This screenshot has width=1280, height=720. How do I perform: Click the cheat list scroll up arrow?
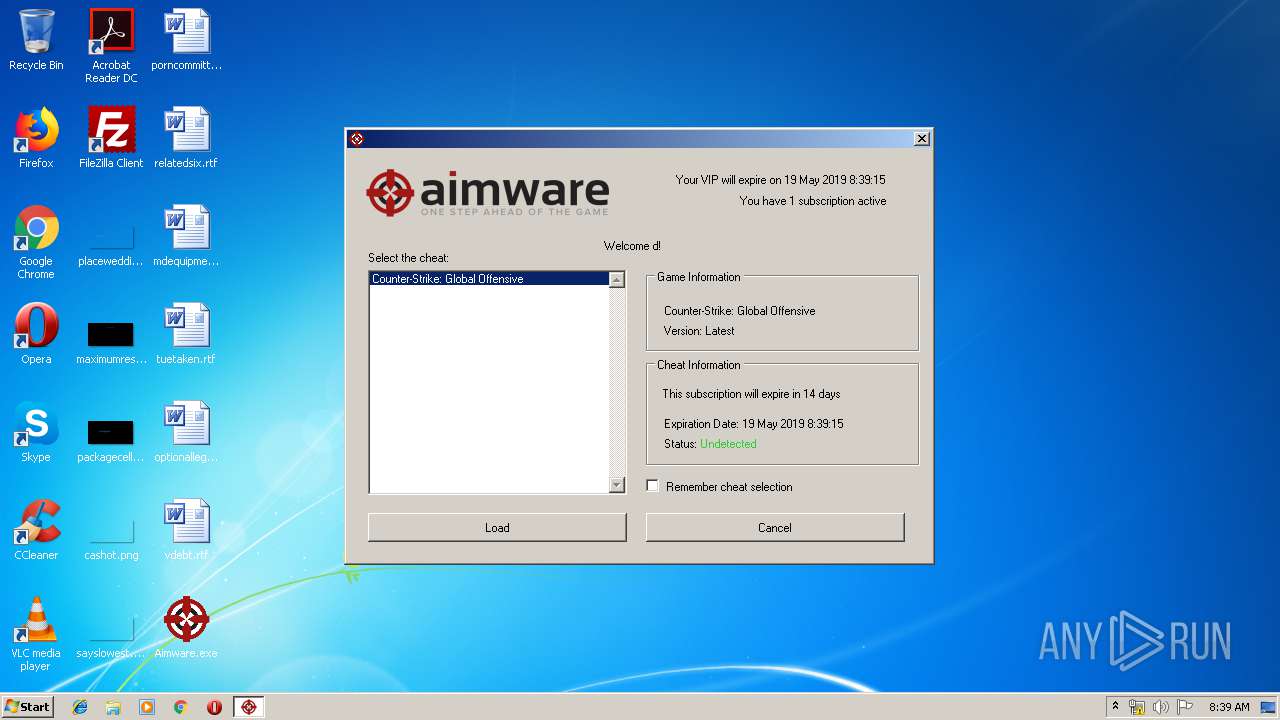pyautogui.click(x=617, y=280)
